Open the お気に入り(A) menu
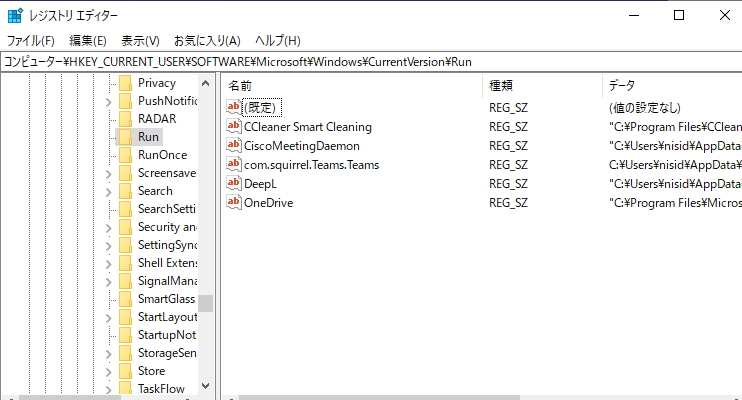This screenshot has width=742, height=400. click(x=207, y=41)
